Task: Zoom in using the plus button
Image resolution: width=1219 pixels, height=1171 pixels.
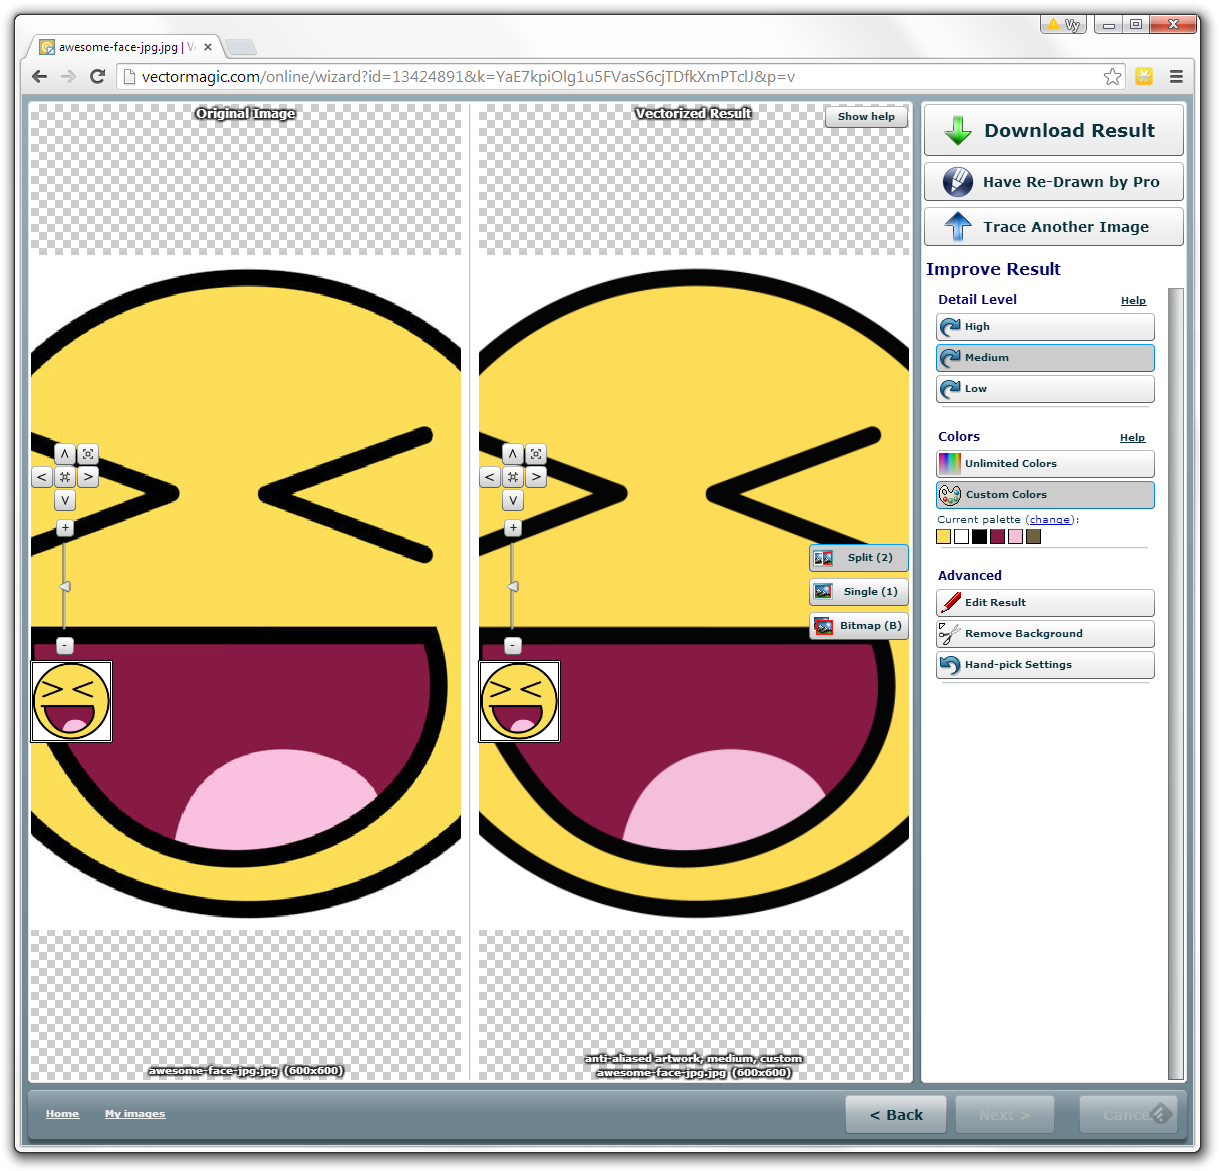Action: [x=65, y=527]
